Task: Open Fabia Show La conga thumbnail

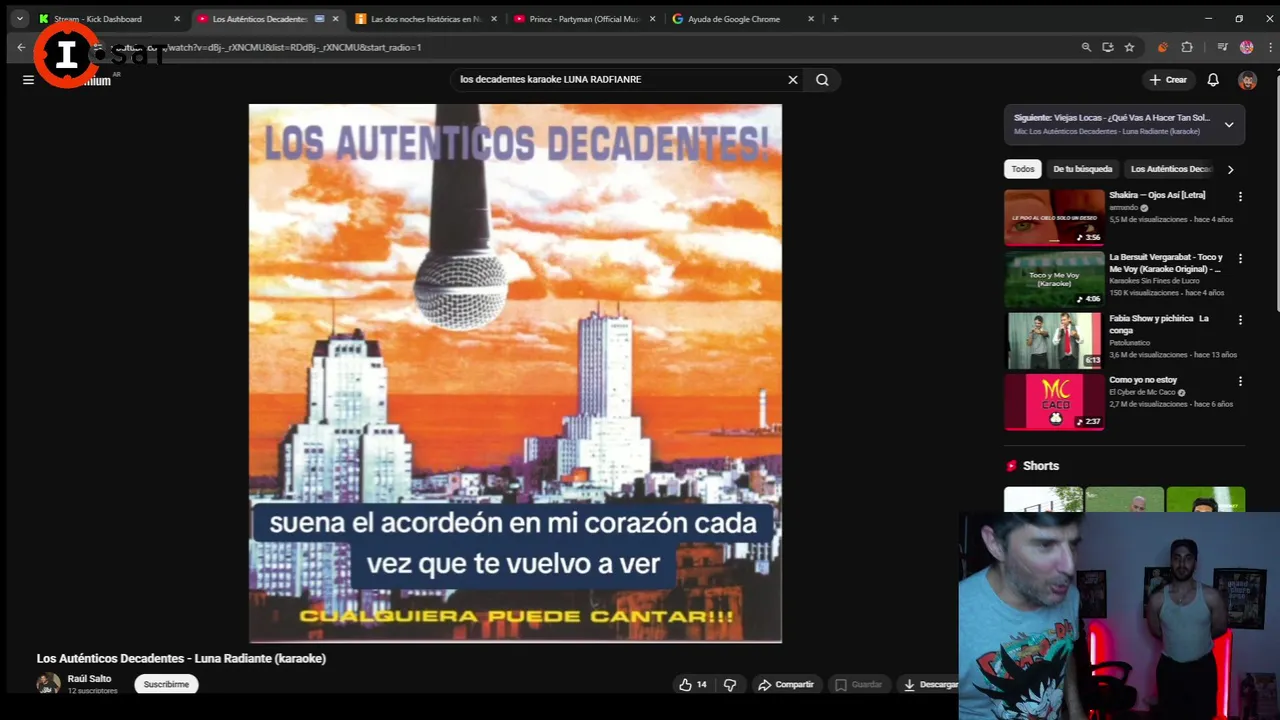Action: (1054, 341)
